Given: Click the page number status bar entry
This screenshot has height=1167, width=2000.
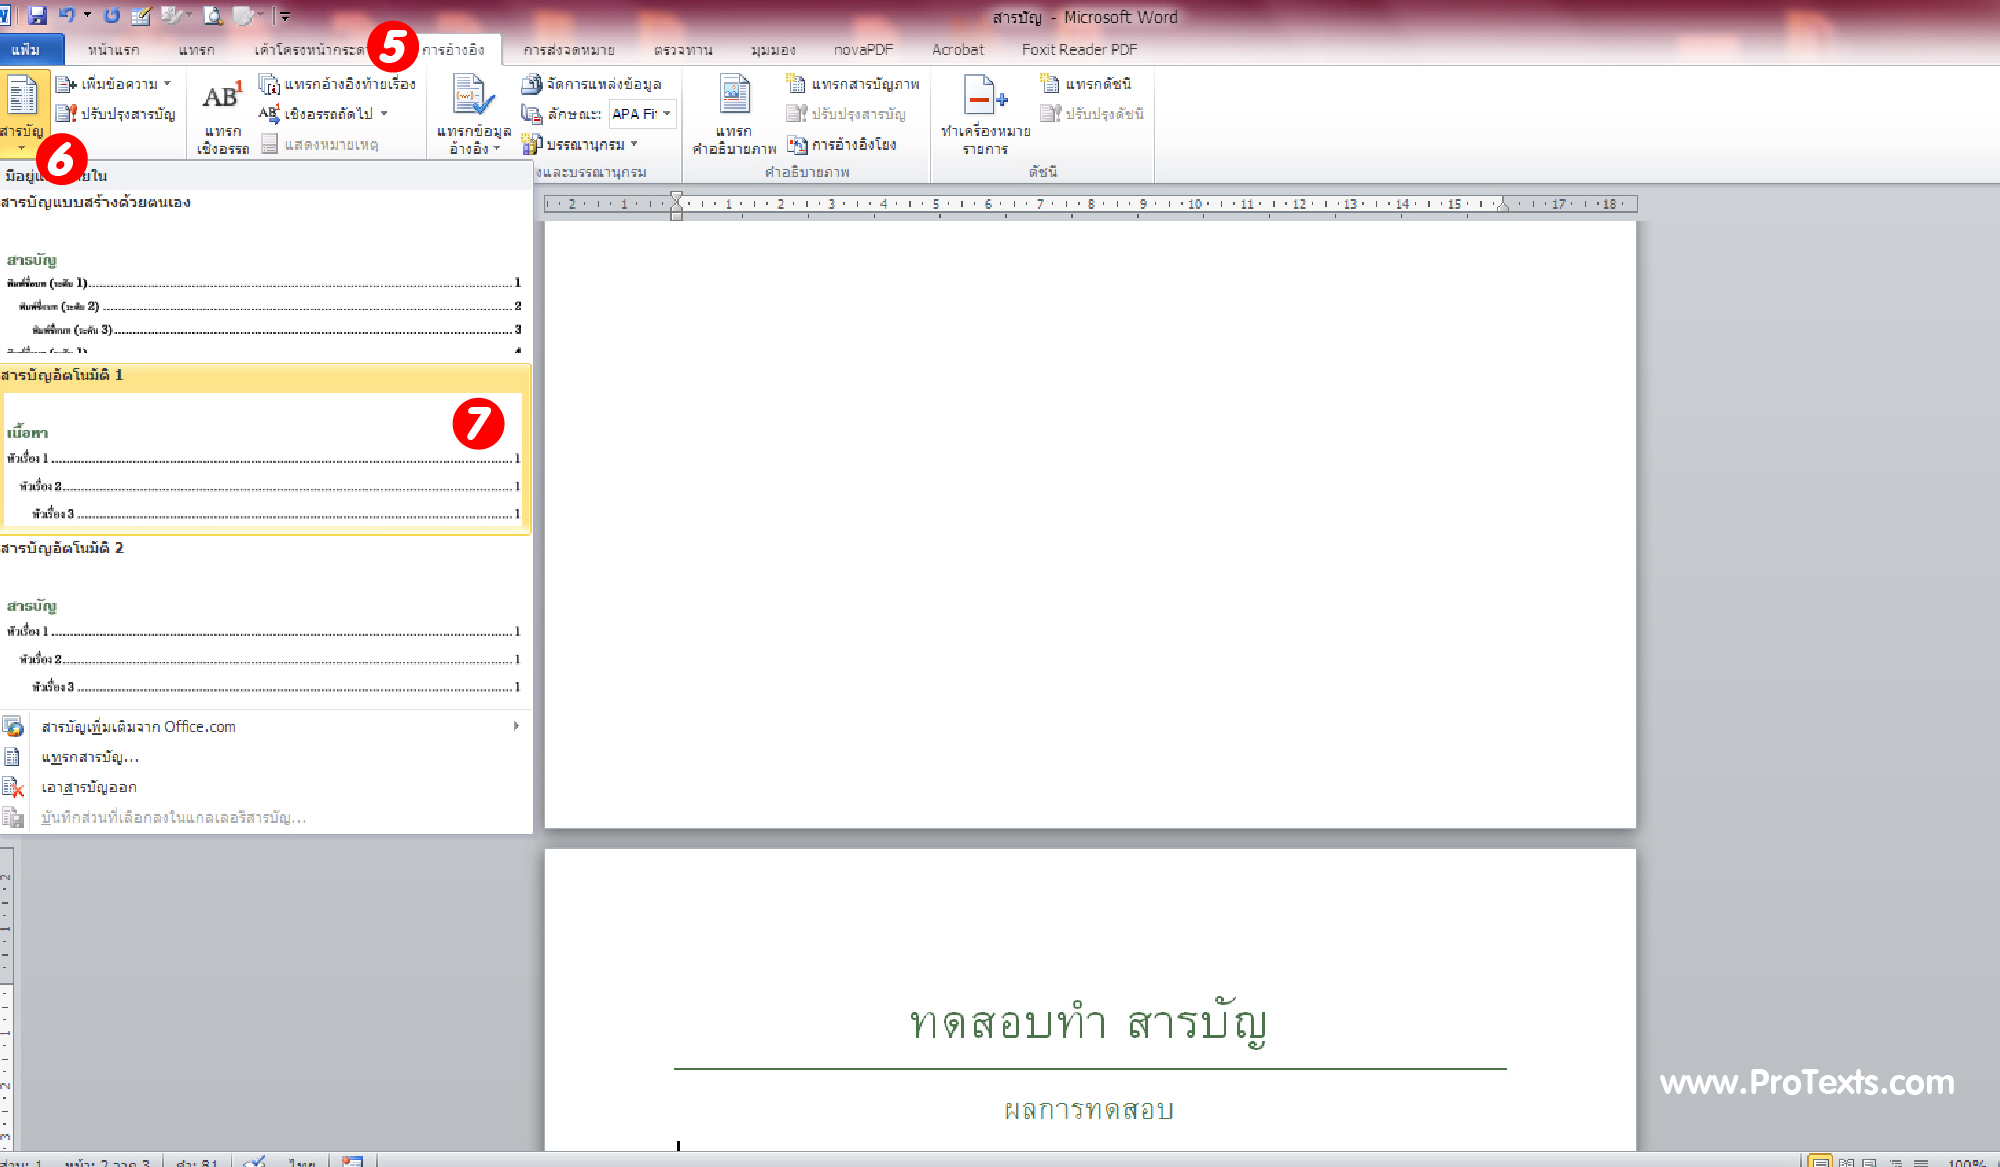Looking at the screenshot, I should (108, 1162).
